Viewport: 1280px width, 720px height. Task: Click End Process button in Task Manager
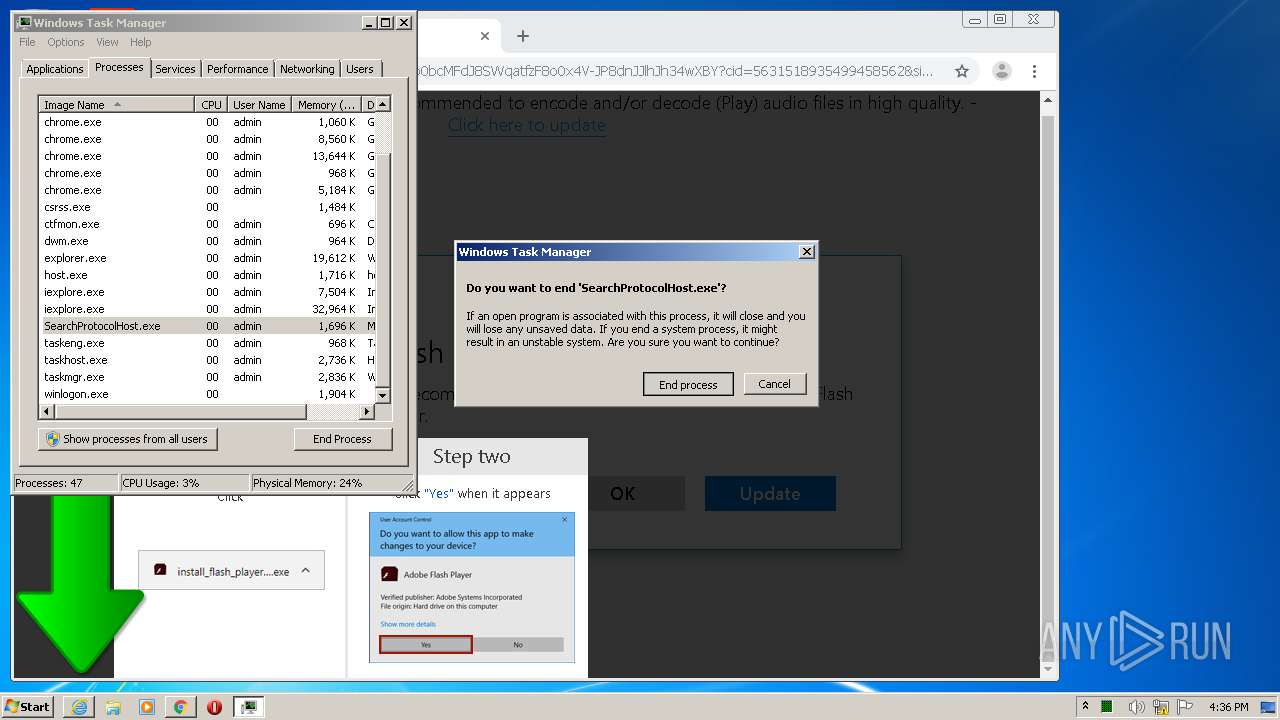point(342,439)
